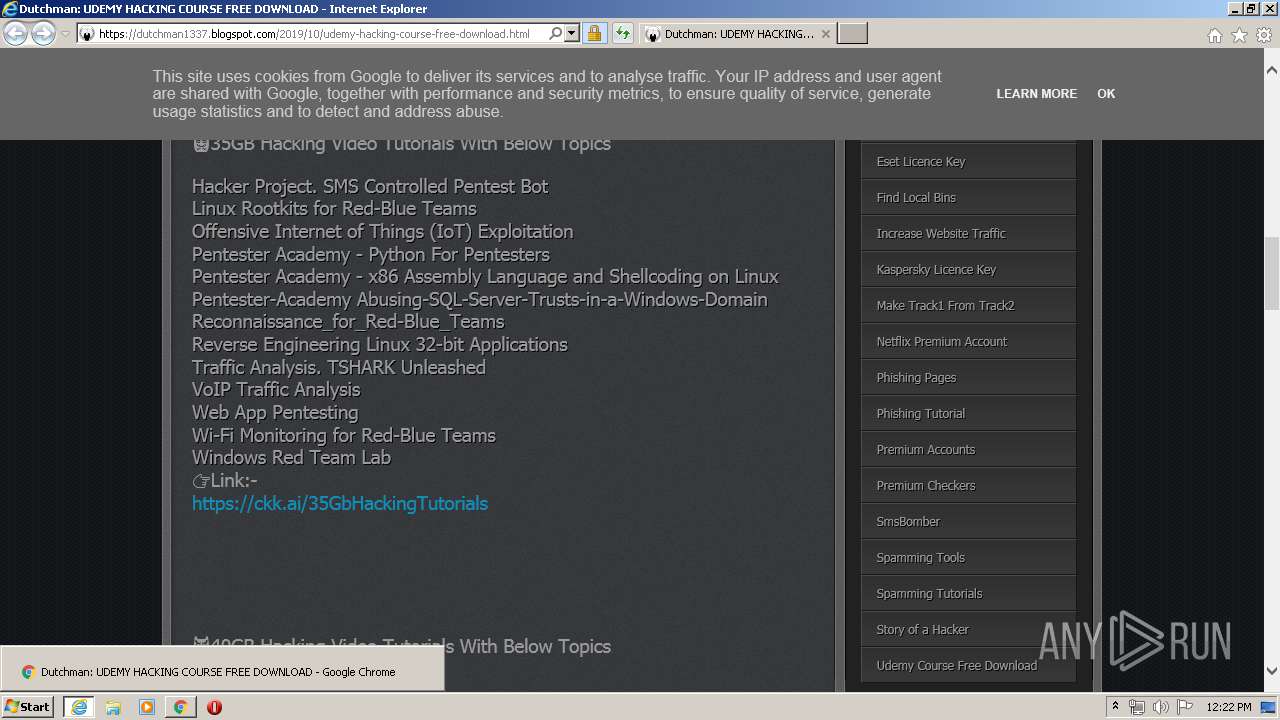Click the security lock icon
This screenshot has width=1280, height=720.
[x=594, y=33]
